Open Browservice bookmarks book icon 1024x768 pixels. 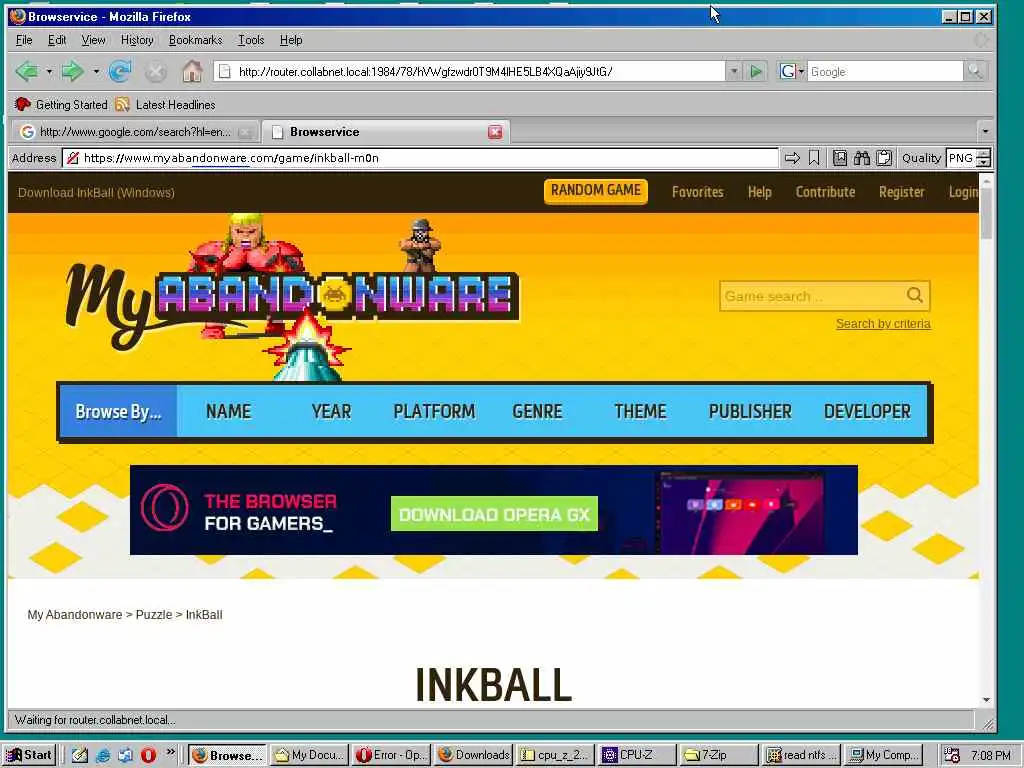pos(840,158)
